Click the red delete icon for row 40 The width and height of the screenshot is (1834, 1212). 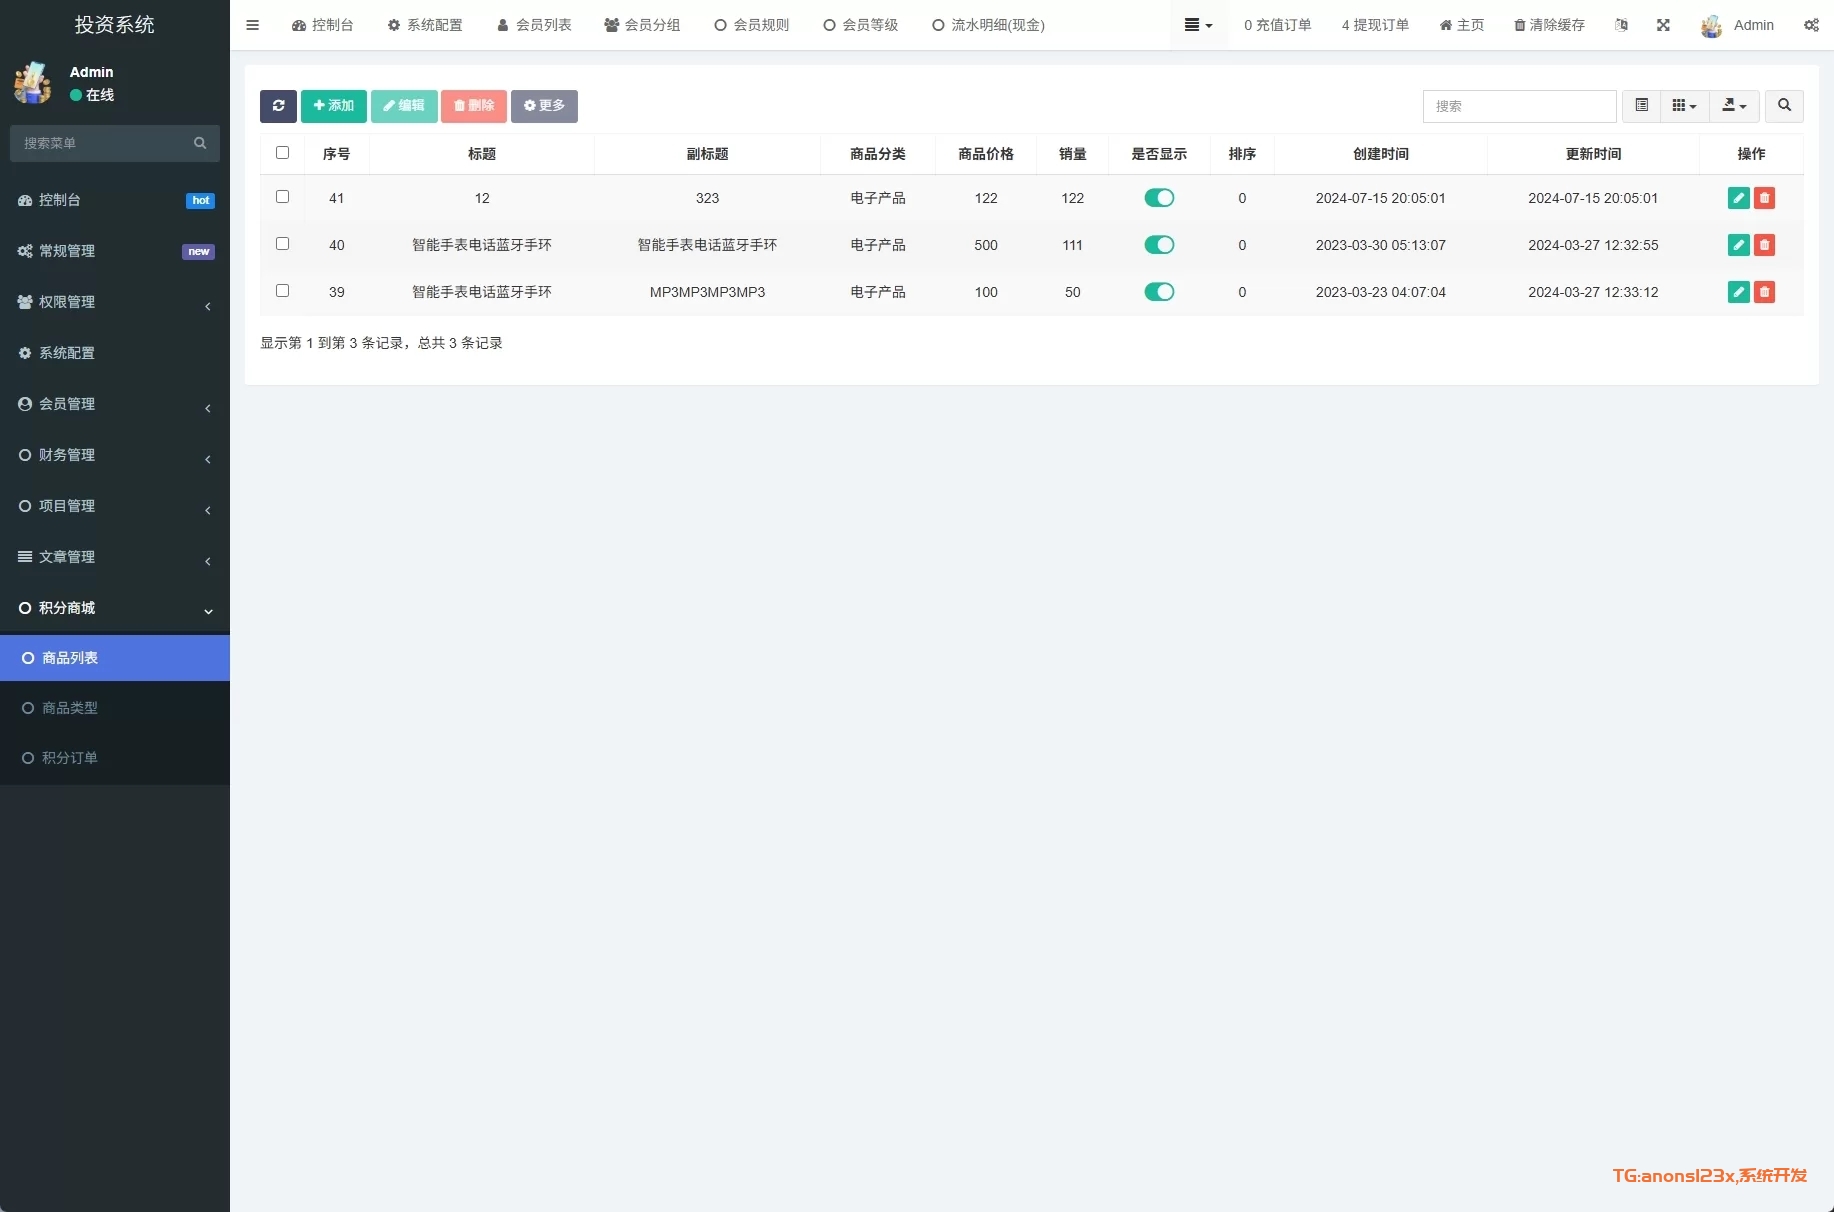coord(1764,245)
